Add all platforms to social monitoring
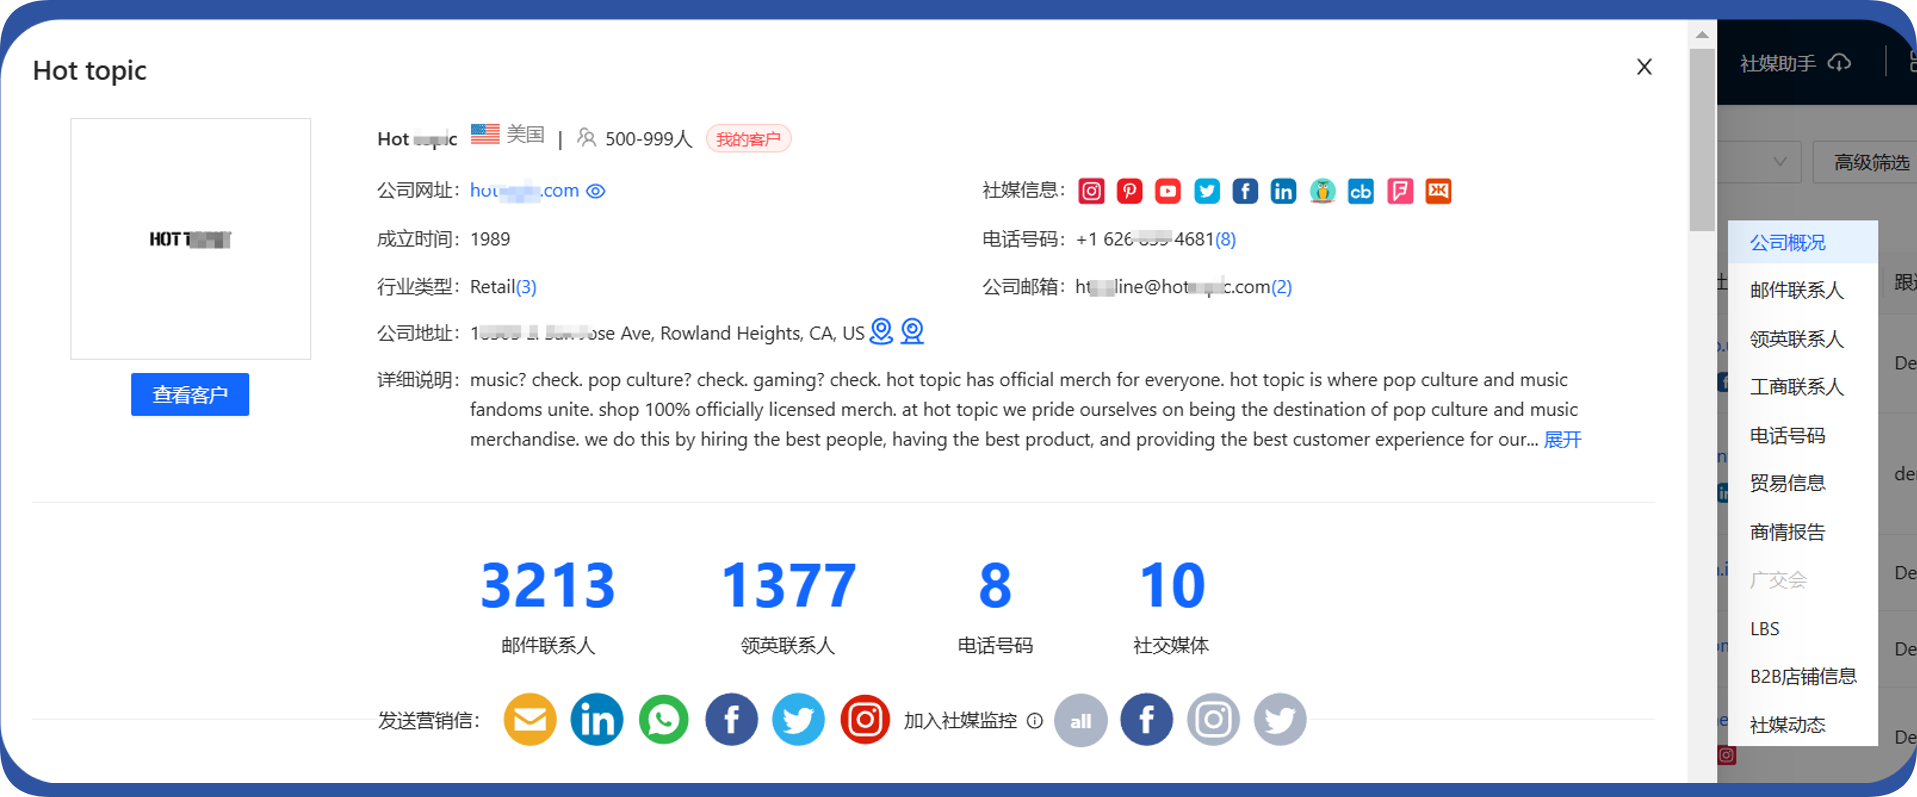Screen dimensions: 1917x797 point(1081,720)
